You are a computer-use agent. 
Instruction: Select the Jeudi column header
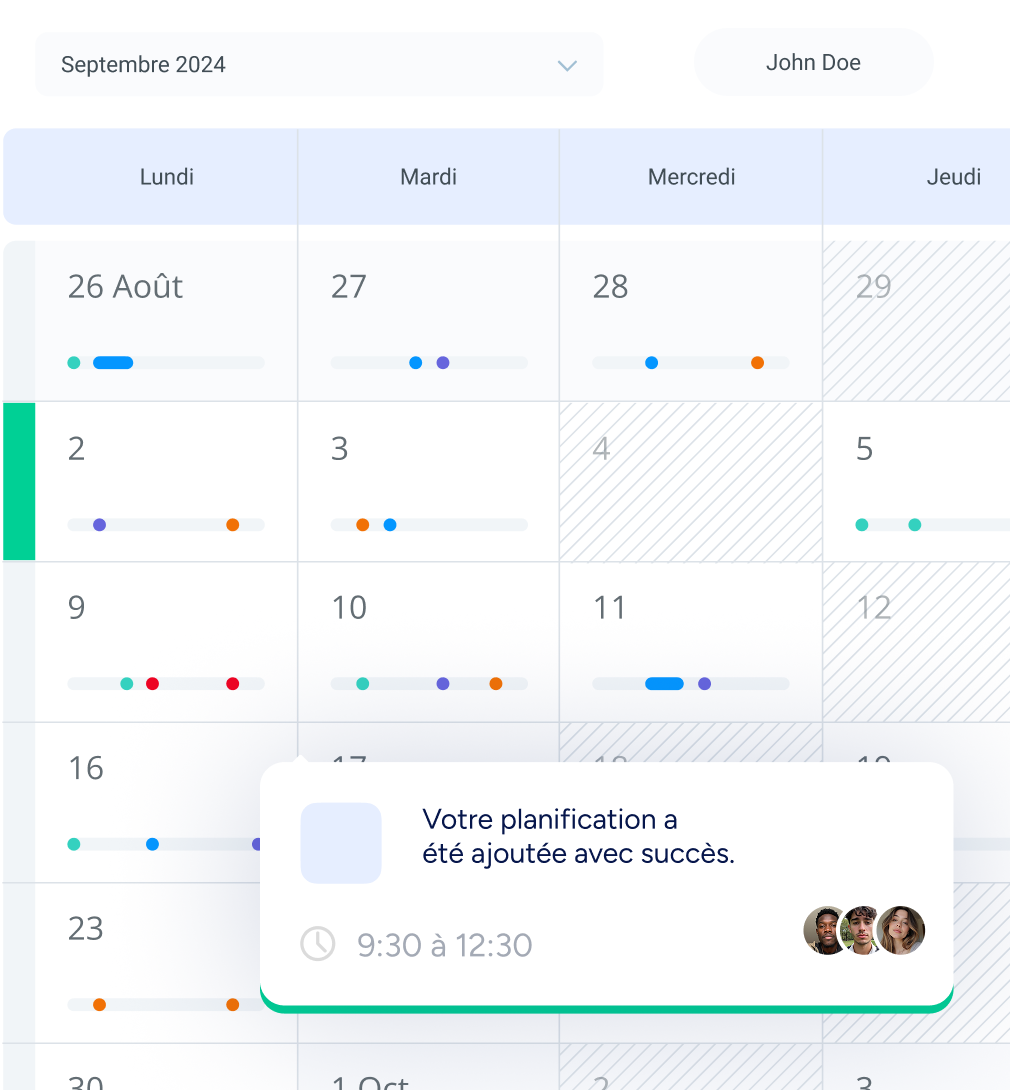click(917, 177)
